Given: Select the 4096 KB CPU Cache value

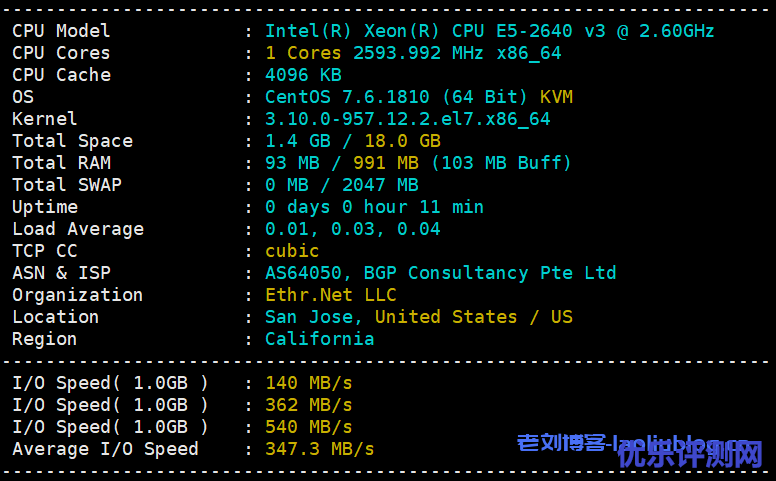Looking at the screenshot, I should coord(303,75).
